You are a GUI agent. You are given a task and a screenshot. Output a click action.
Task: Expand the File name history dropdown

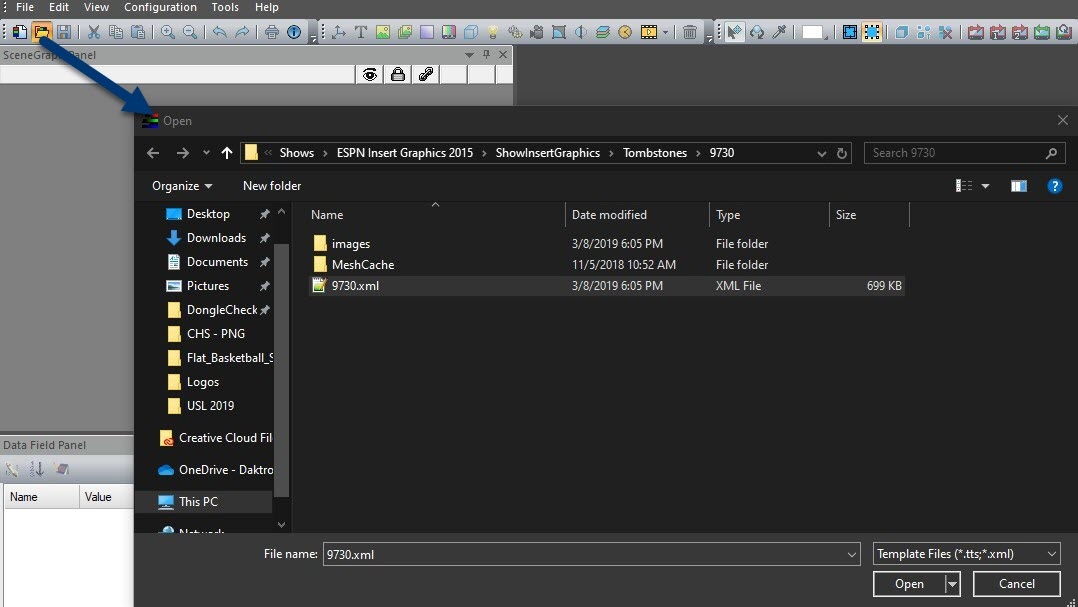(x=851, y=553)
